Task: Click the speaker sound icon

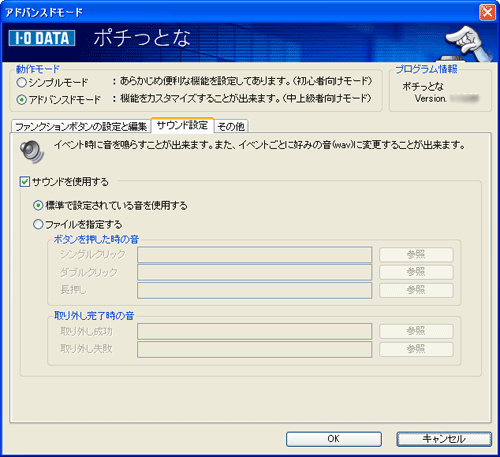Action: (x=32, y=152)
